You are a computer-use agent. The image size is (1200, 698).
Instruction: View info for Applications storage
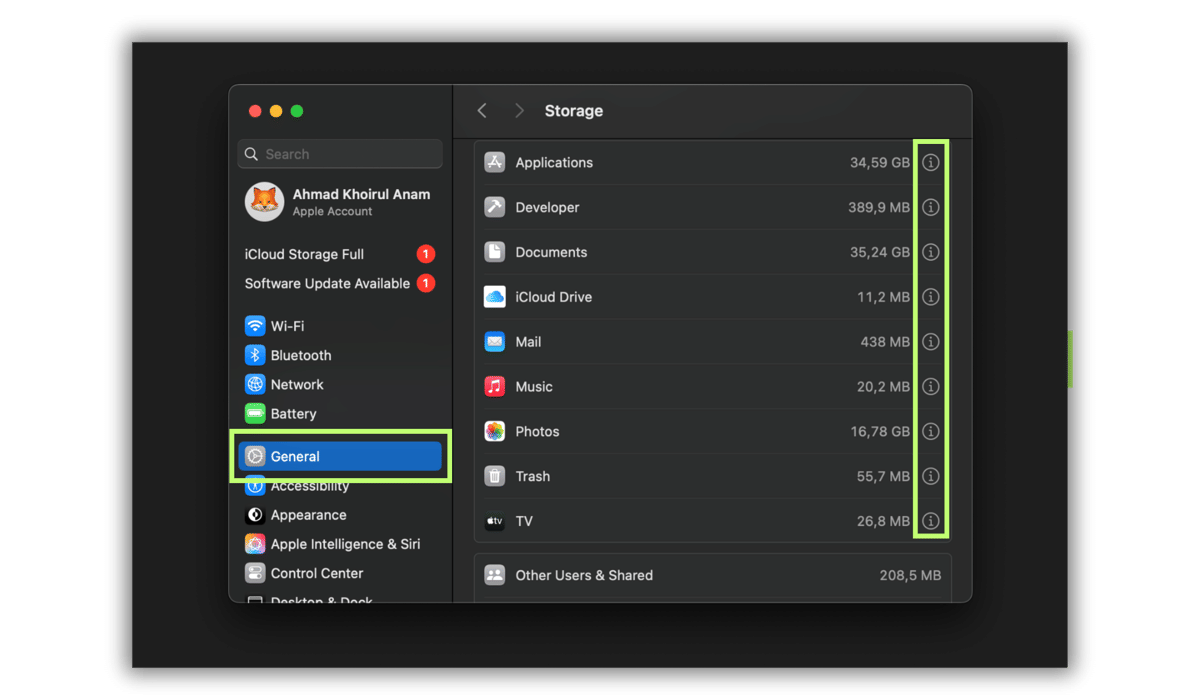coord(930,161)
